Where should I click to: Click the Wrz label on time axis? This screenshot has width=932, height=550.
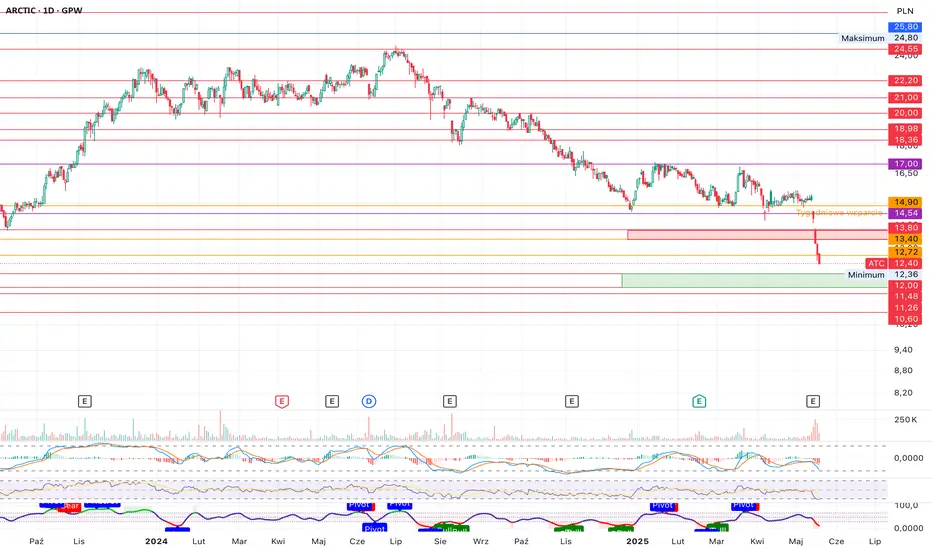point(481,541)
